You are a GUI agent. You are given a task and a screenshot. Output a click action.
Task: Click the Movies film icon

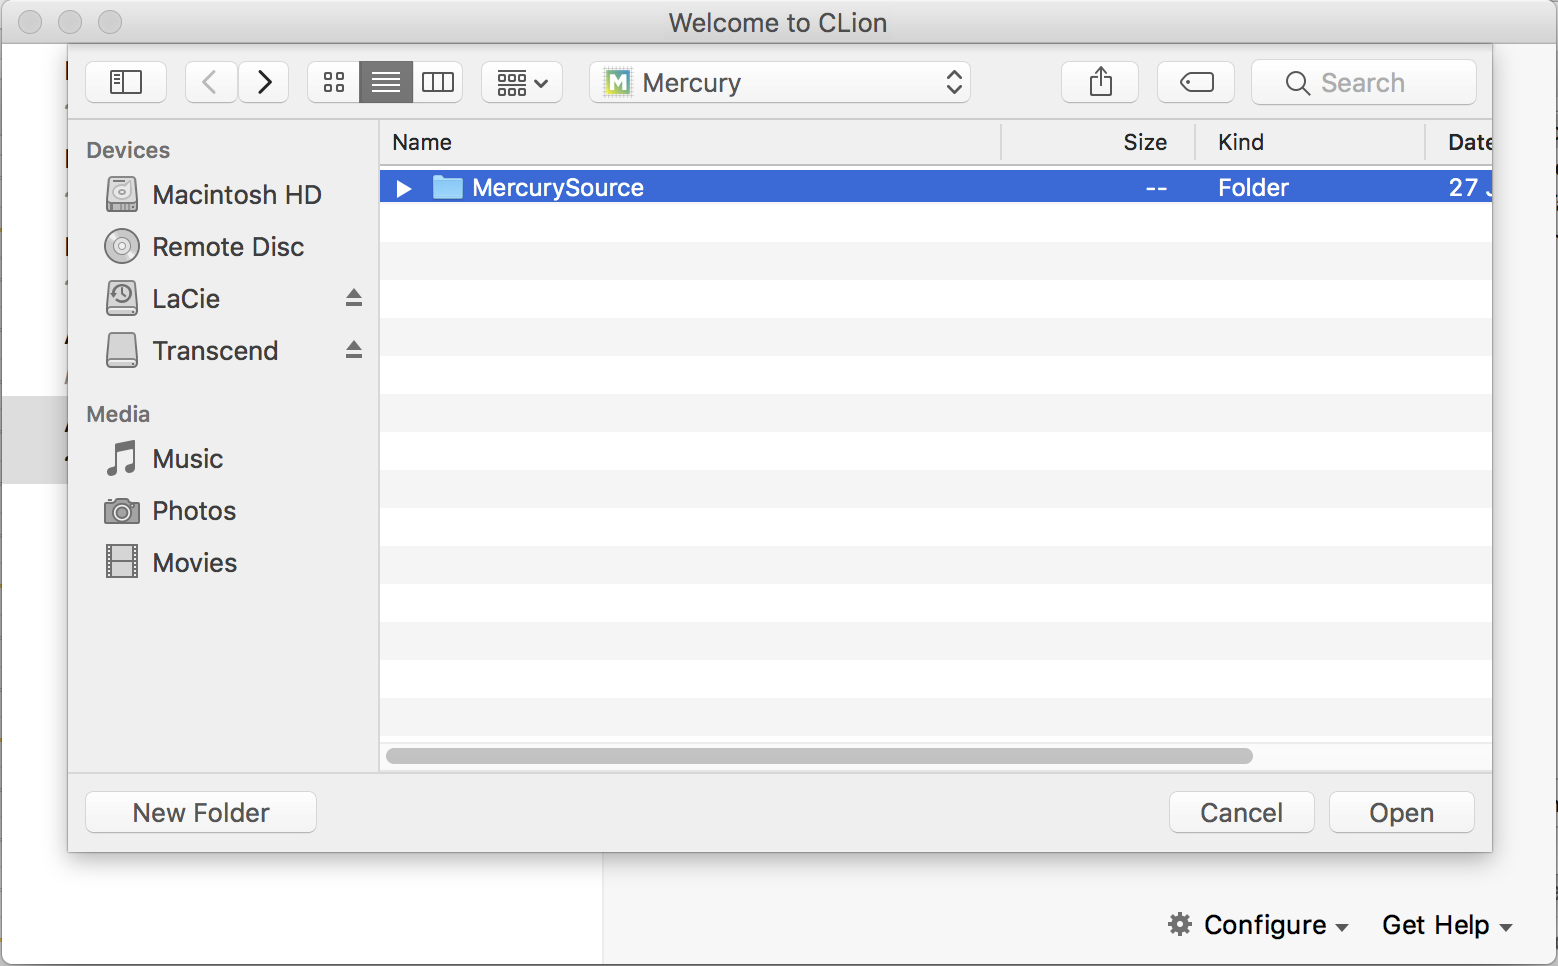(x=122, y=562)
